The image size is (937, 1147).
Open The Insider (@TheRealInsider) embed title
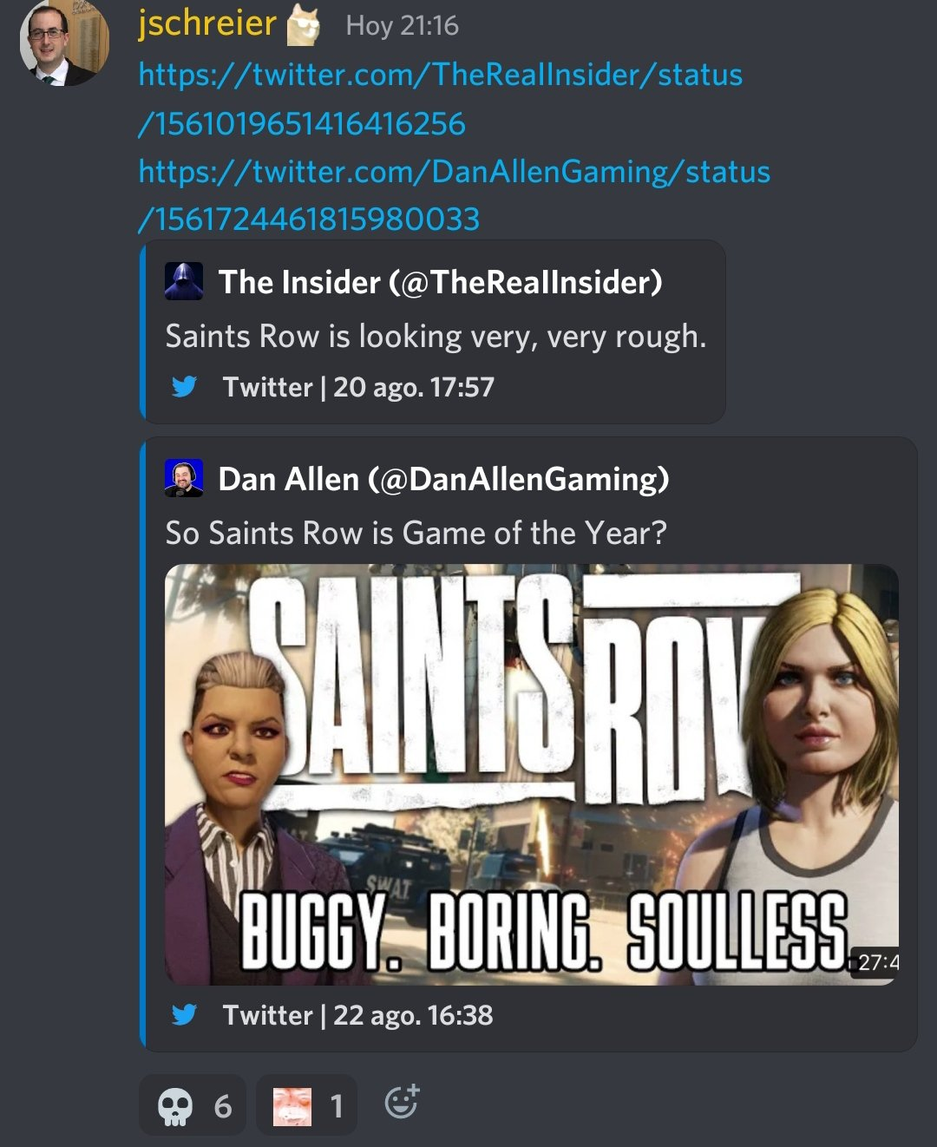tap(440, 282)
